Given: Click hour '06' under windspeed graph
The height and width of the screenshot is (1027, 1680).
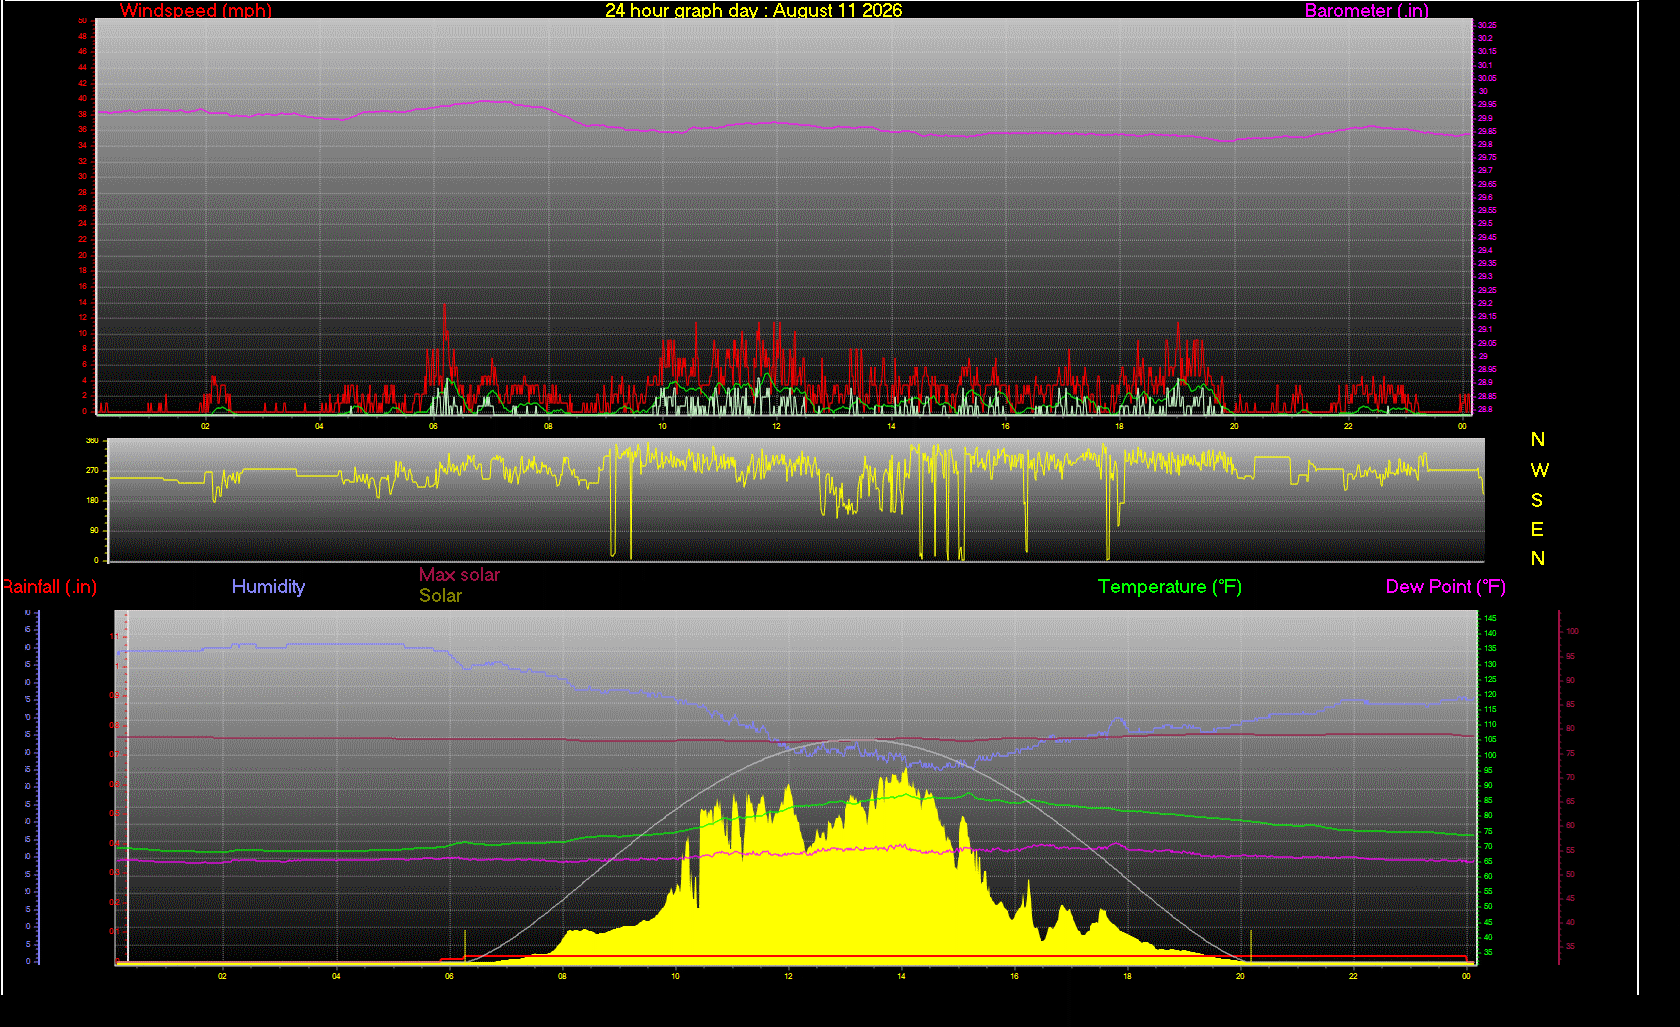Looking at the screenshot, I should coord(433,426).
